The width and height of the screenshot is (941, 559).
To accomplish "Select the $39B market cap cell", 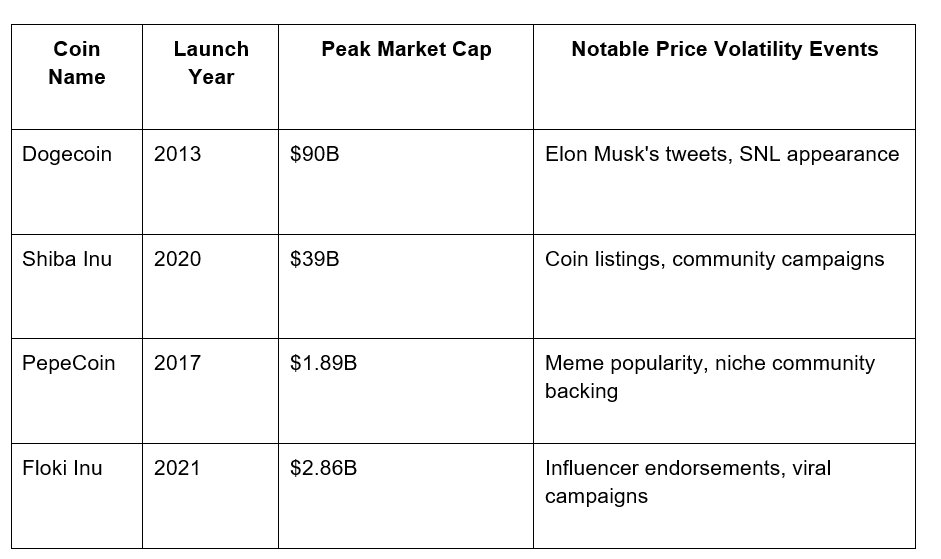I will click(406, 286).
